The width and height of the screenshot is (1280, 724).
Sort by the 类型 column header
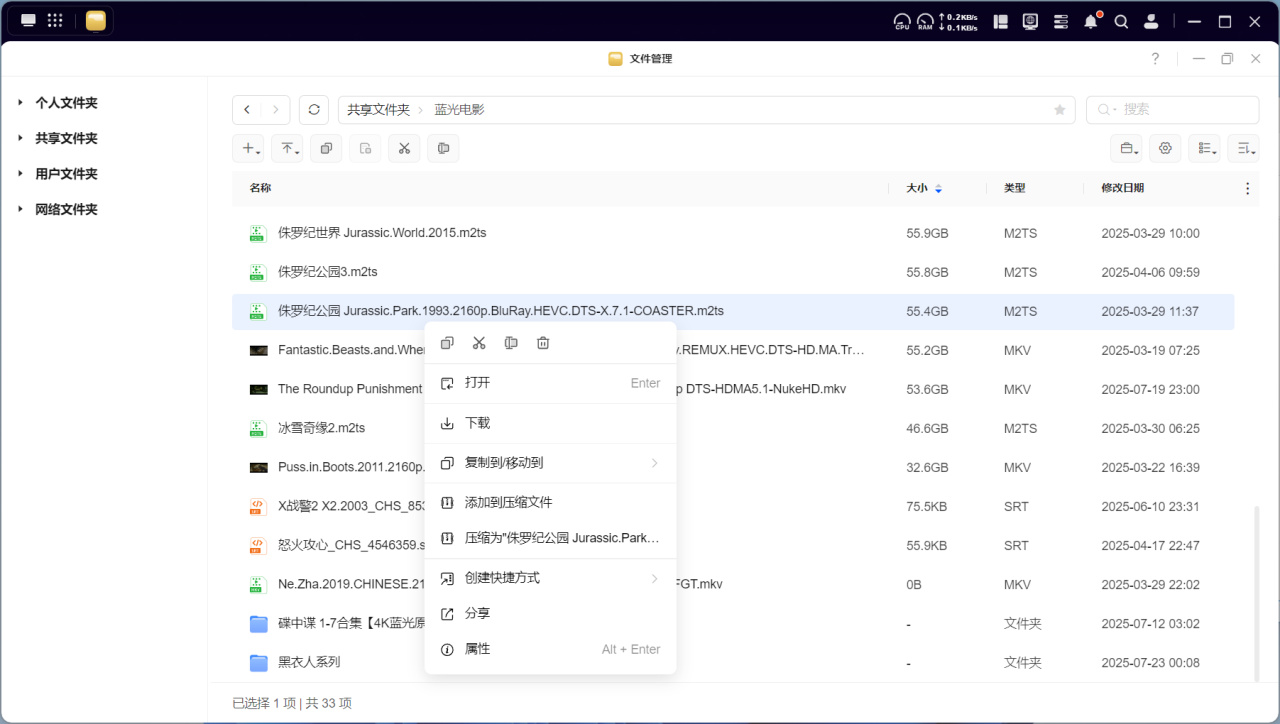pyautogui.click(x=1015, y=188)
